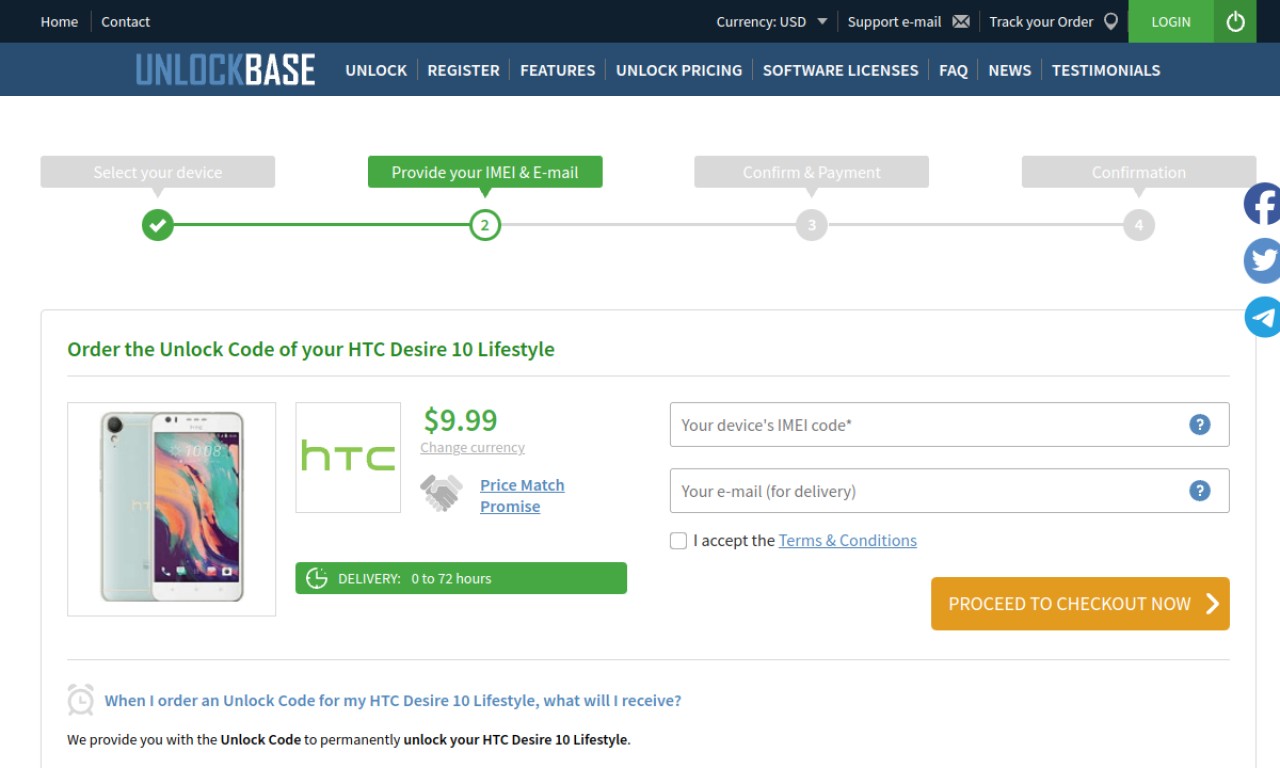Open the Twitter share icon
1280x768 pixels.
click(1262, 260)
